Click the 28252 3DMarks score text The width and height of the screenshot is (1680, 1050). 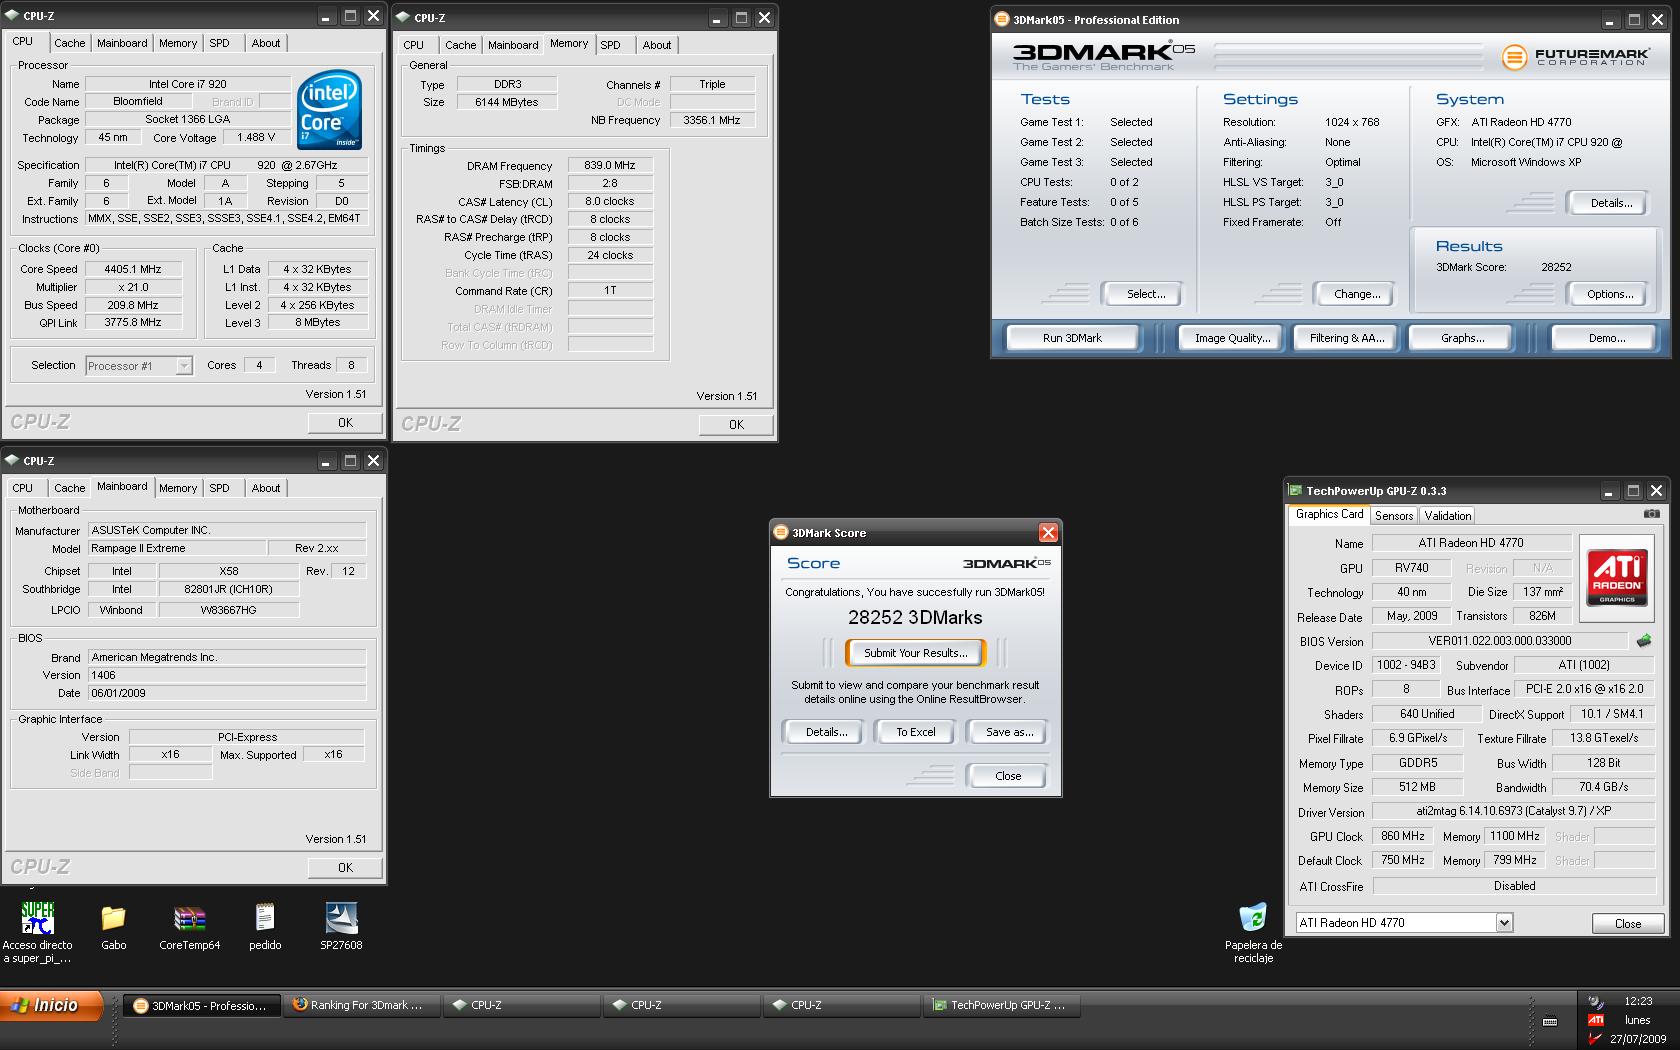(915, 618)
